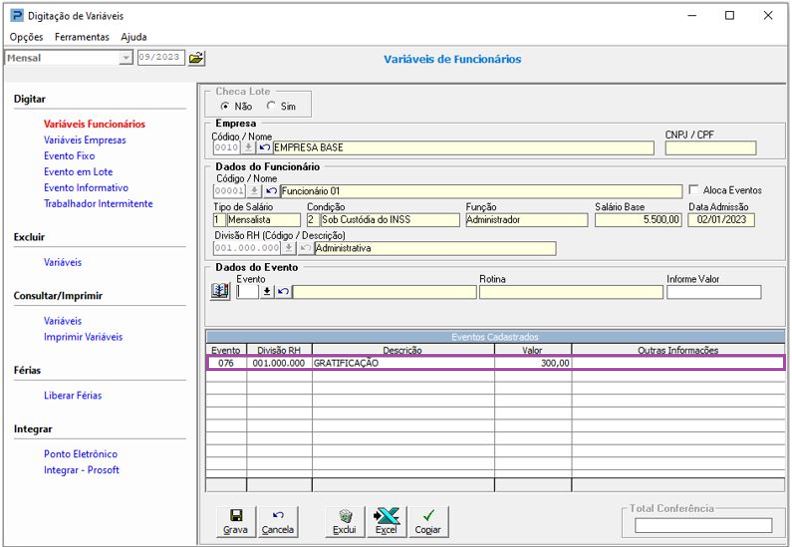The width and height of the screenshot is (792, 547).
Task: Click the 300,00 value cell
Action: point(533,363)
